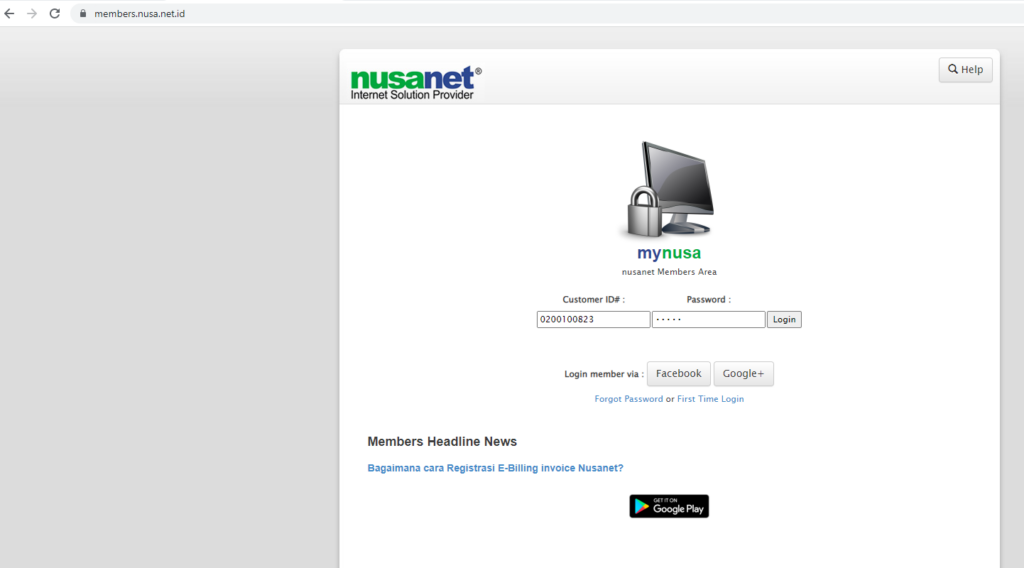Go back with the browser back arrow

[9, 14]
